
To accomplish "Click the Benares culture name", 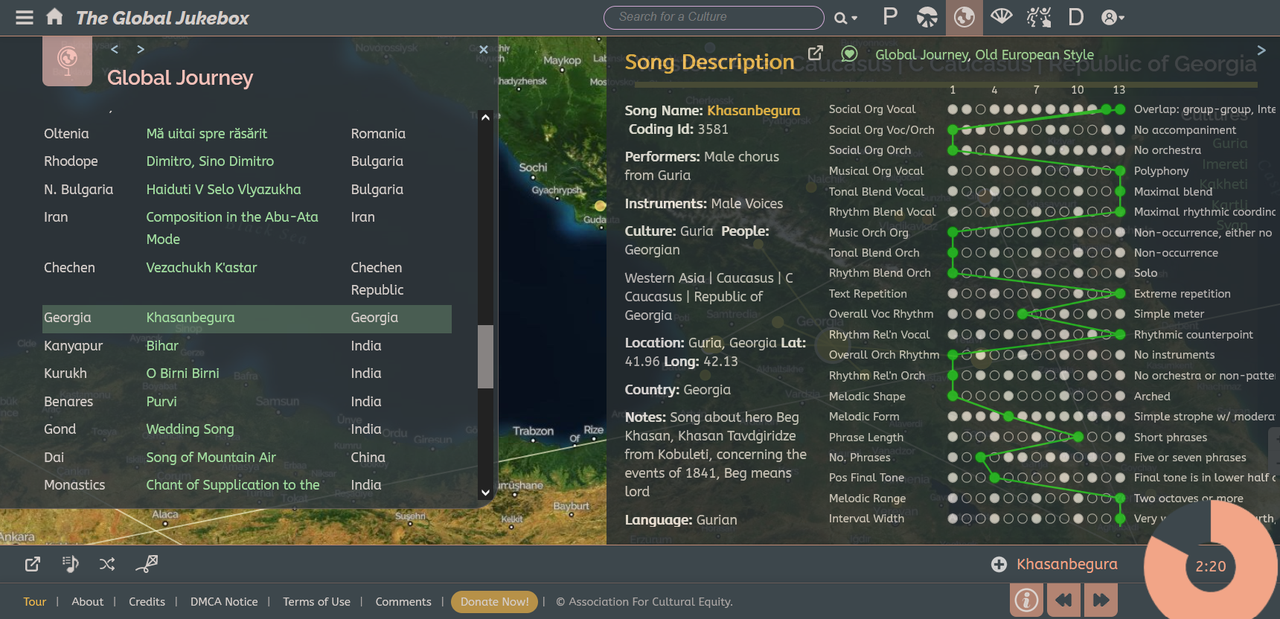I will (x=68, y=401).
